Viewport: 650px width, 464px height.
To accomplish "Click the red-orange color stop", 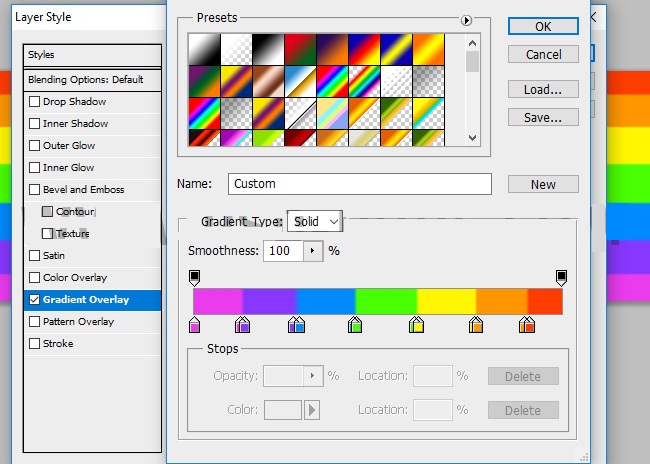I will pos(527,325).
